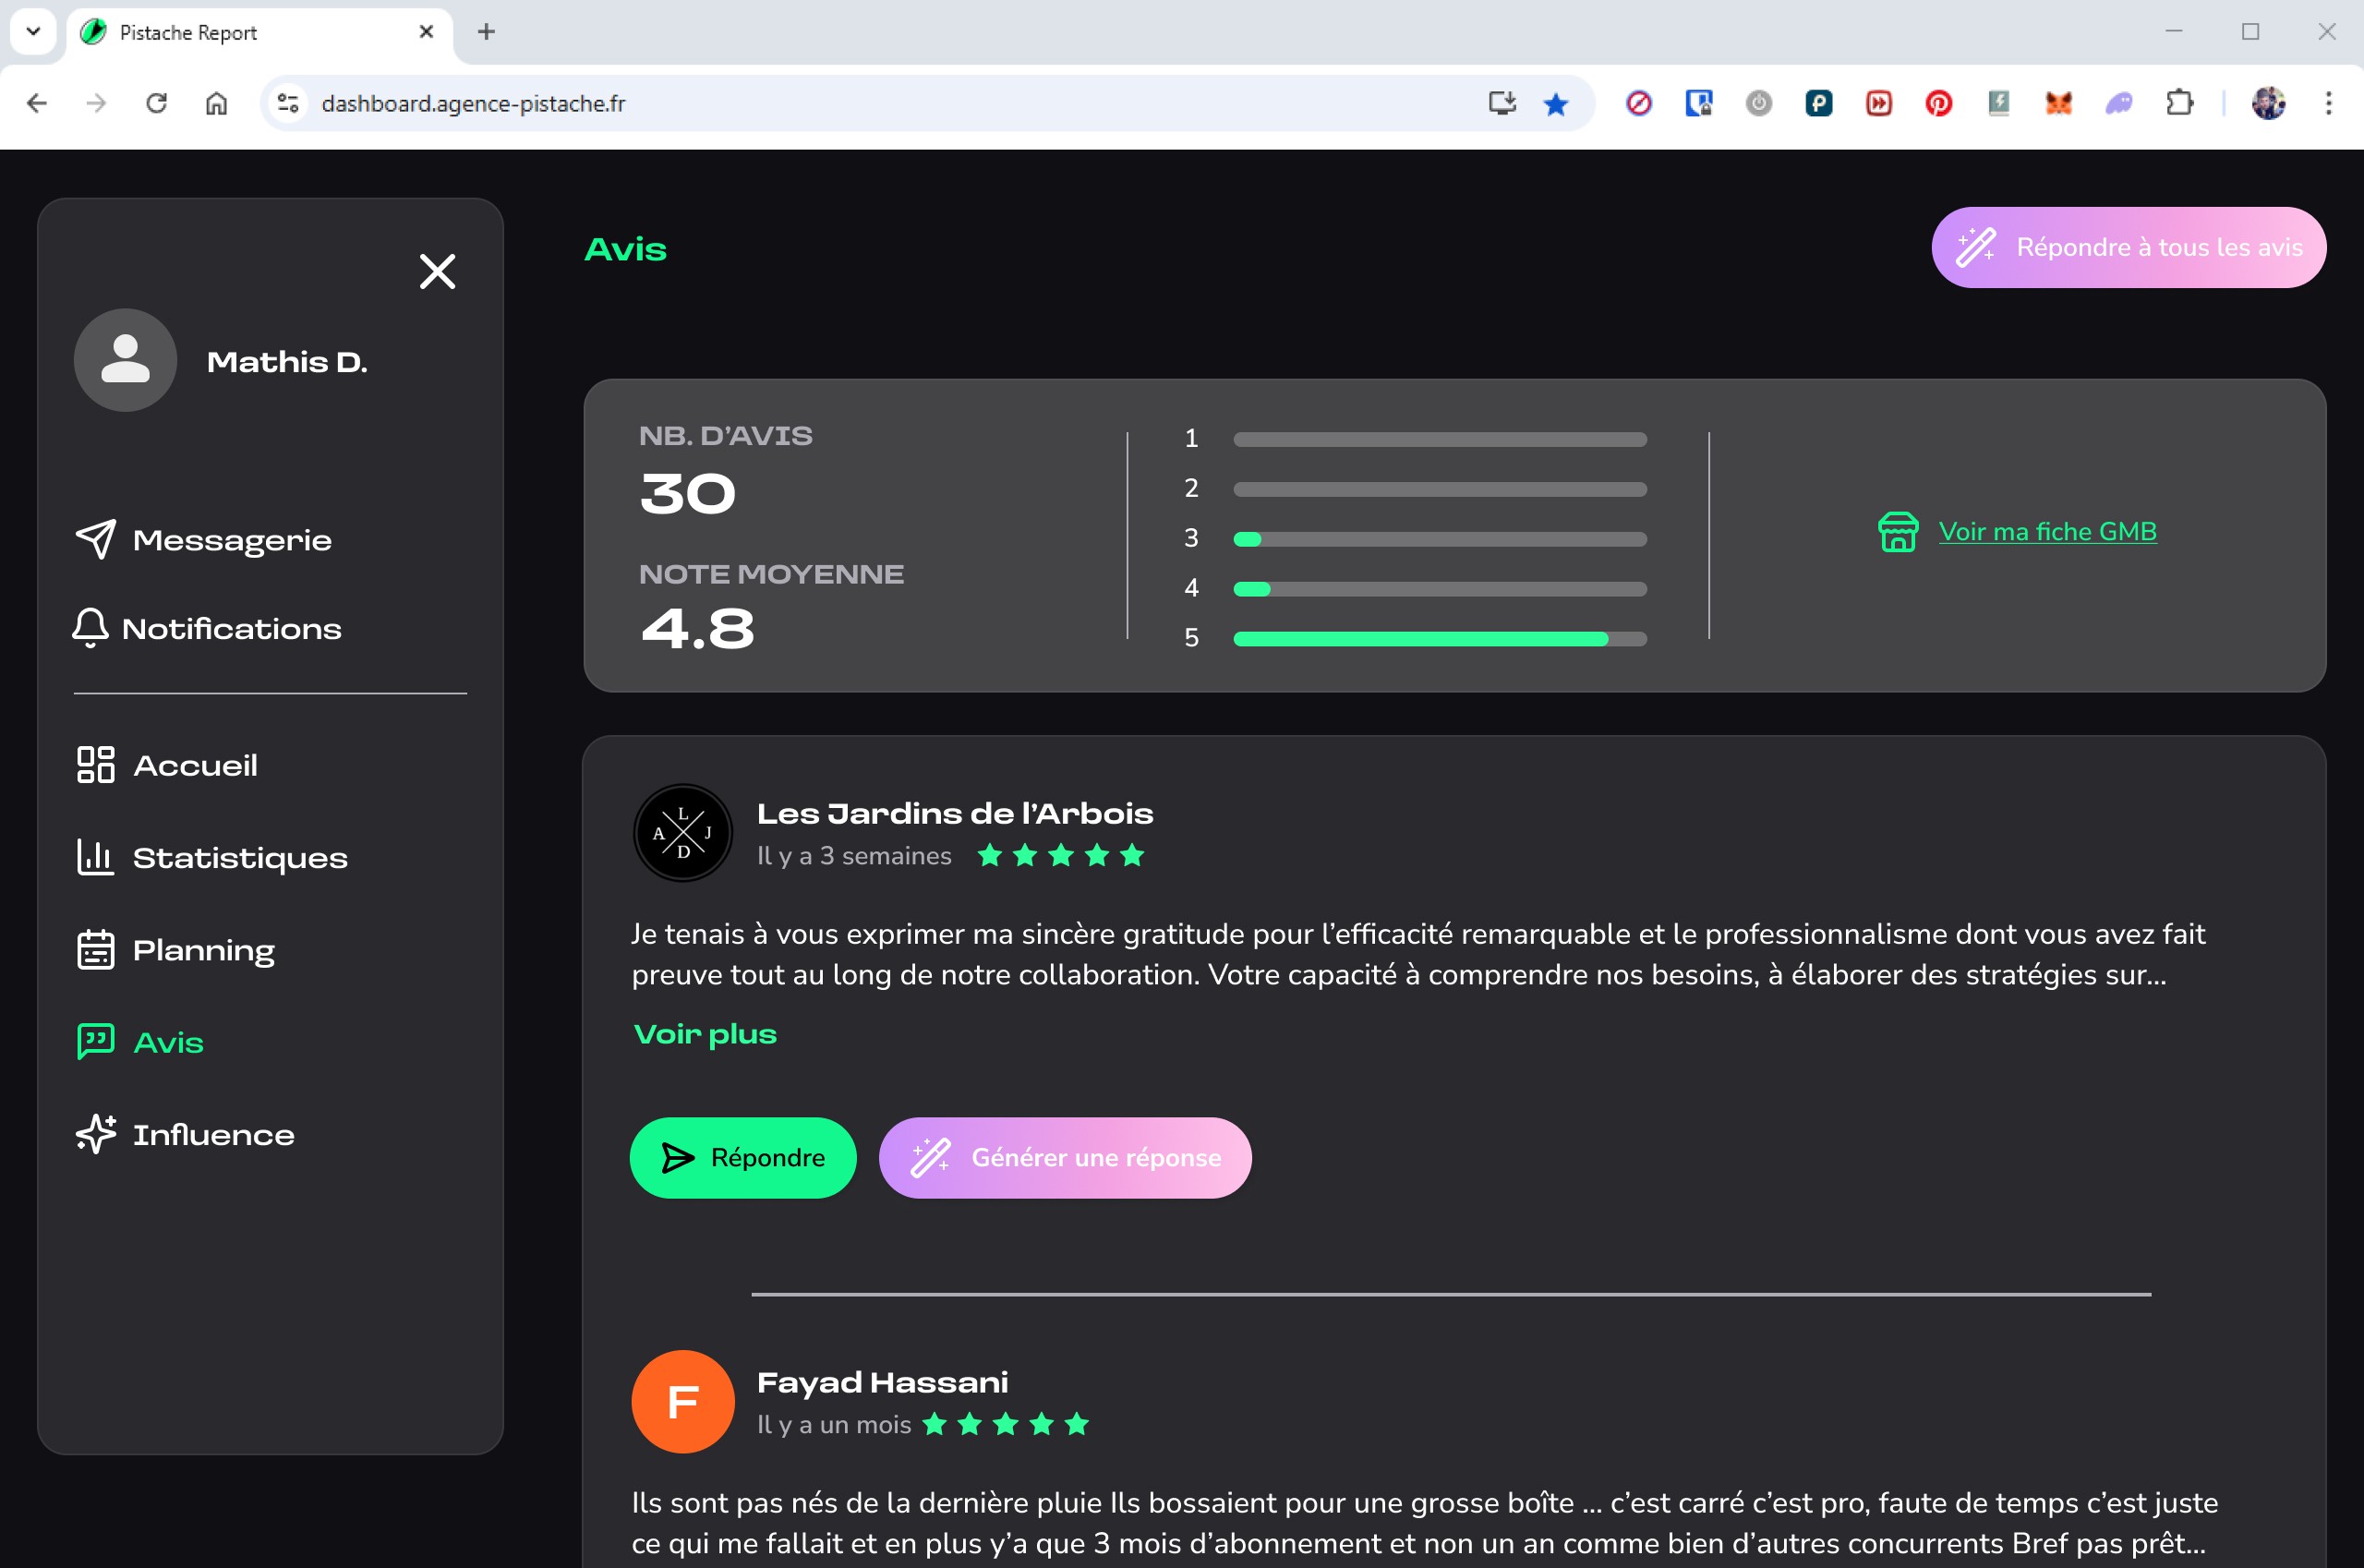Expand review with Voir plus
The height and width of the screenshot is (1568, 2364).
[705, 1034]
